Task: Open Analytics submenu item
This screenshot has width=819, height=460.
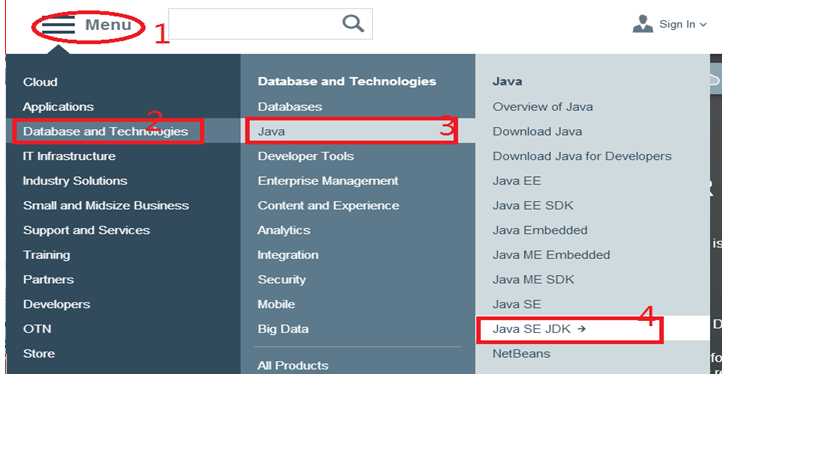Action: 284,230
